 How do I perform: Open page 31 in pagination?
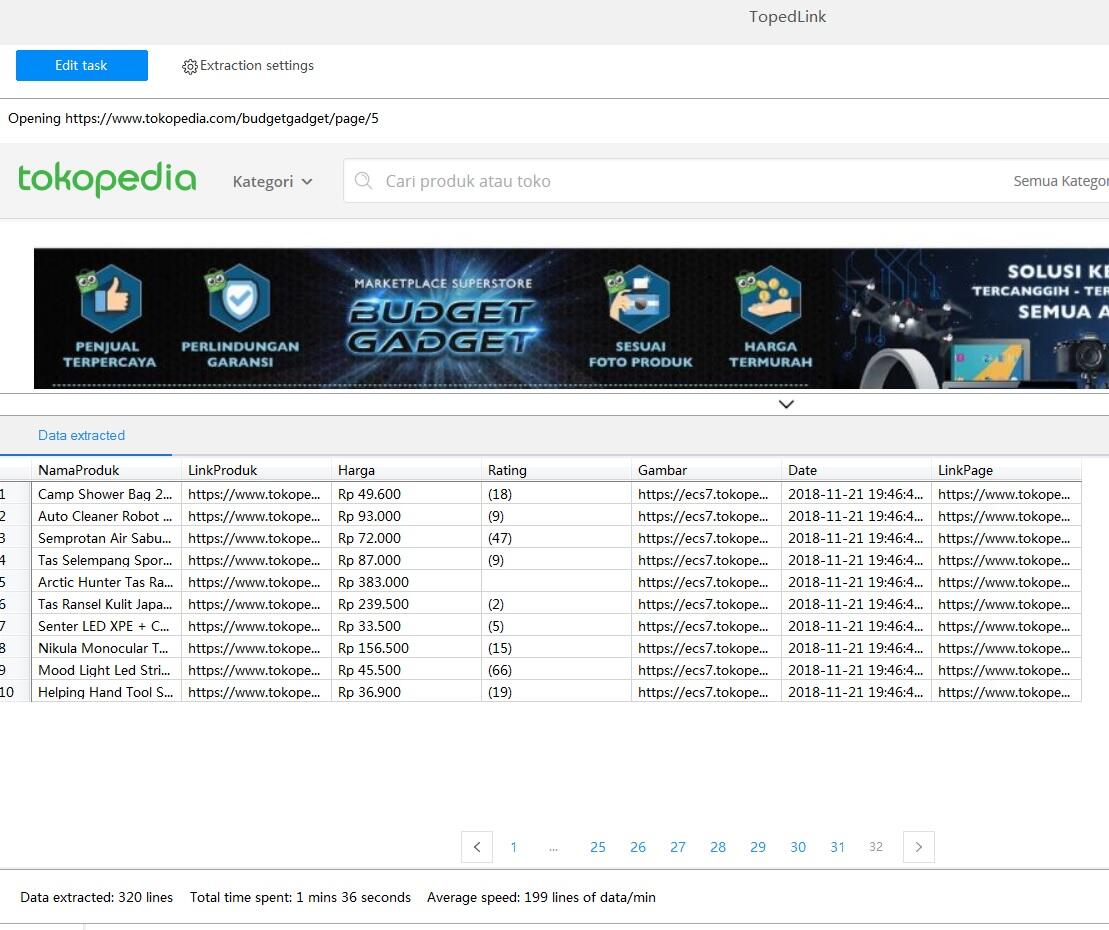pos(838,847)
